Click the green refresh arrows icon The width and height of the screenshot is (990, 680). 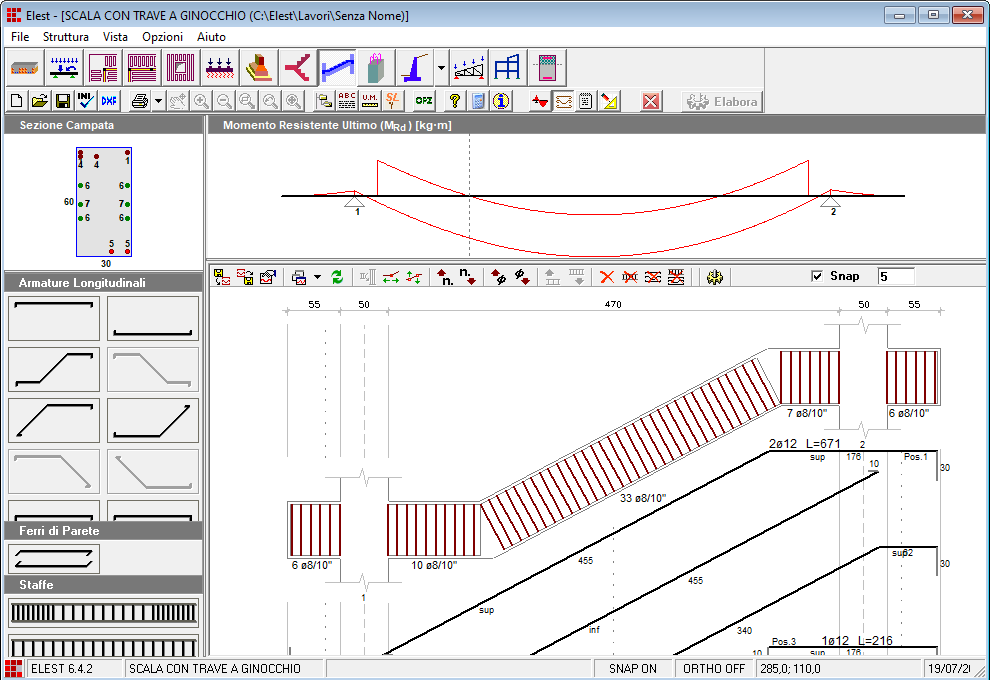[337, 277]
